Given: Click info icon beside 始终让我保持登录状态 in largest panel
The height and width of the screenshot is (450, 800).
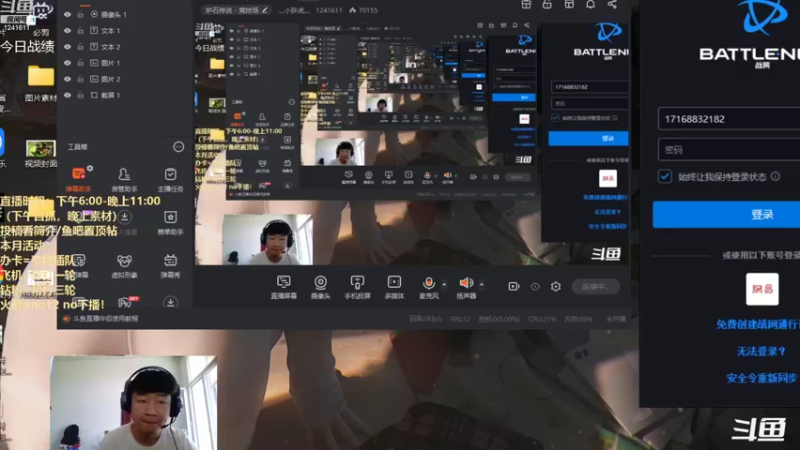Looking at the screenshot, I should 776,177.
